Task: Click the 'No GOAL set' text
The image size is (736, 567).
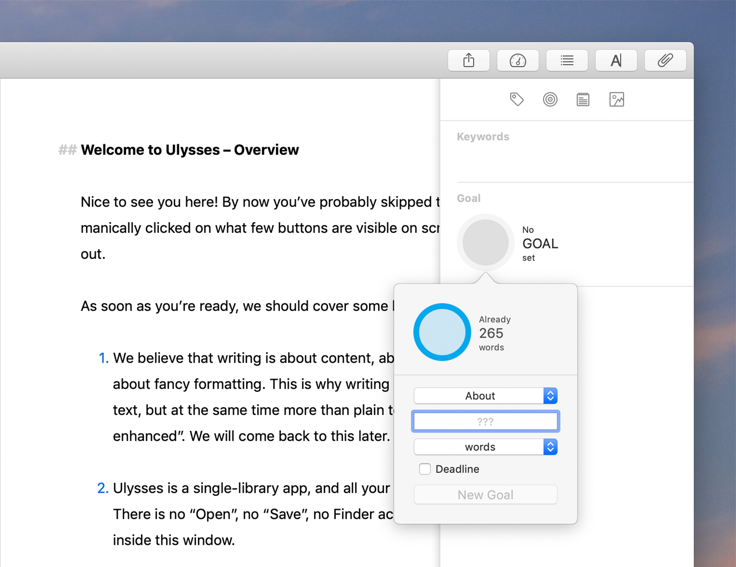Action: 540,244
